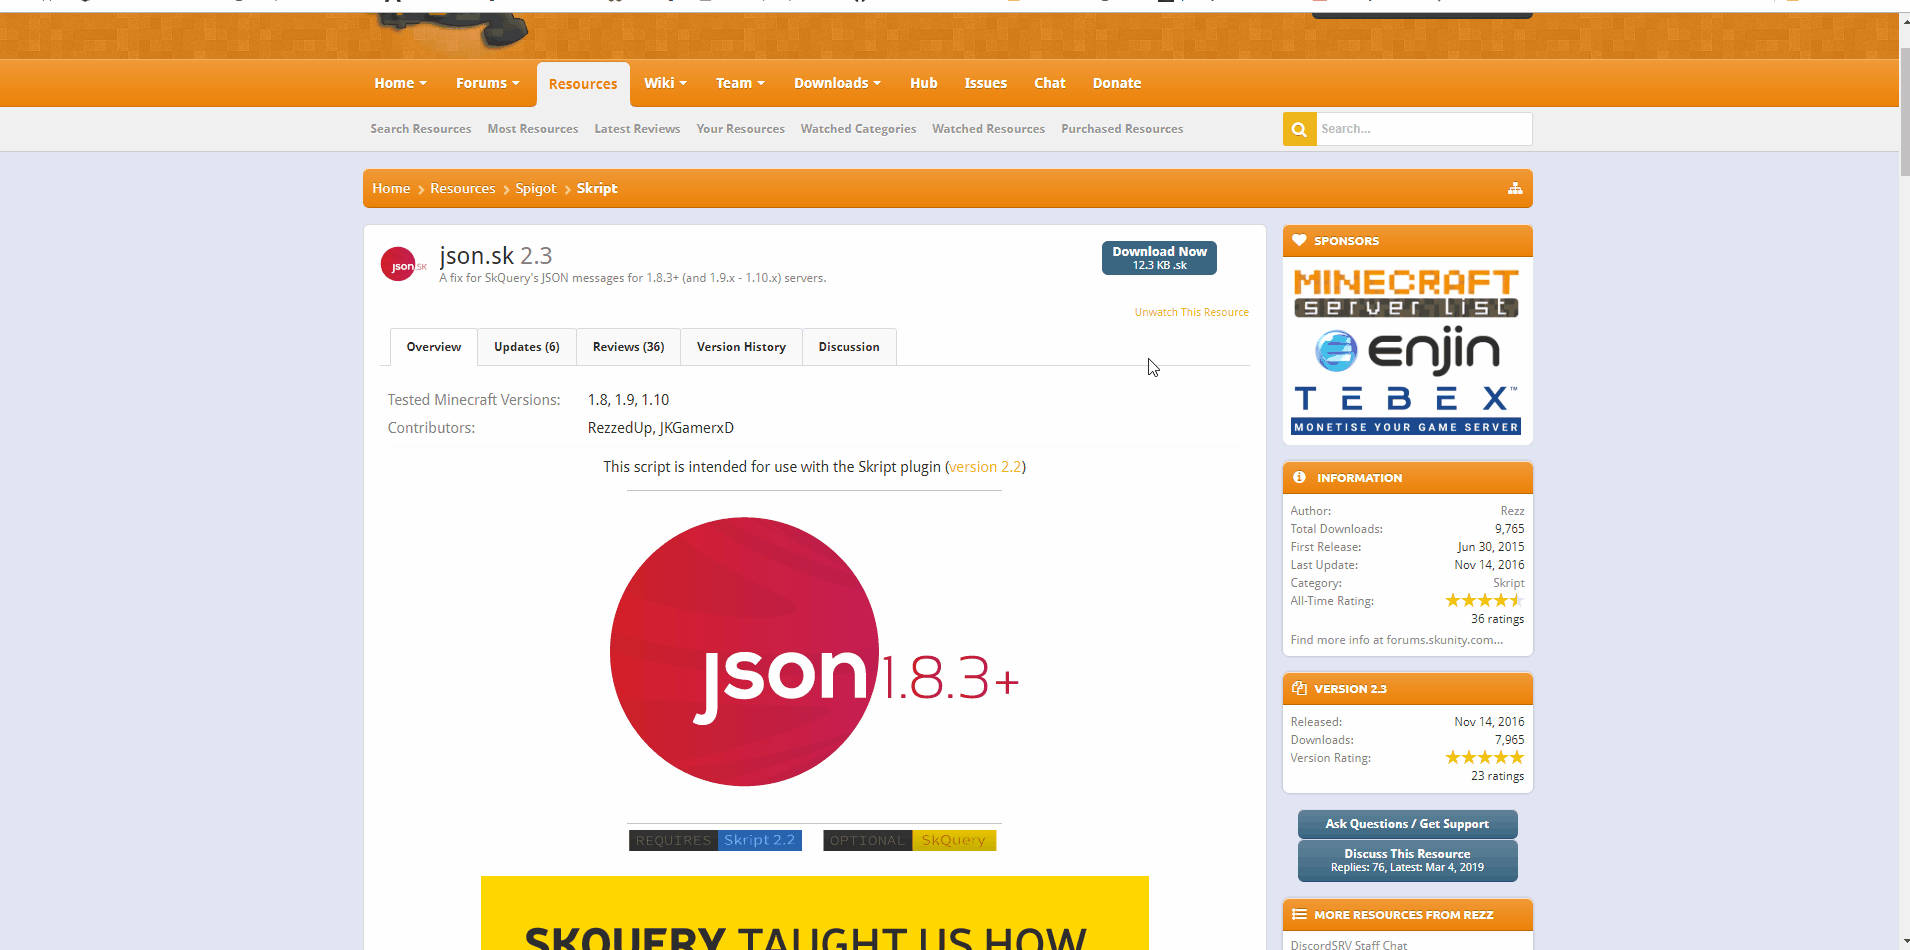Screen dimensions: 1910x950
Task: Open the sitemap icon in the breadcrumb bar
Action: (x=1515, y=188)
